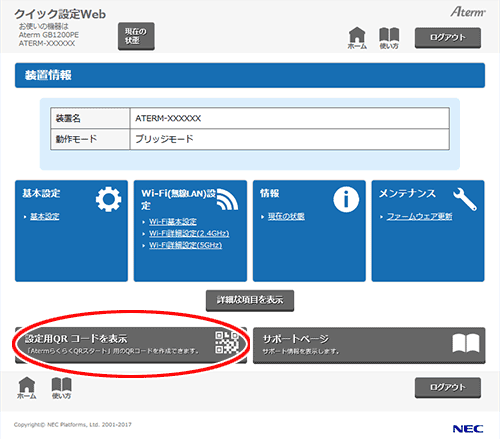This screenshot has width=500, height=439.
Task: Click the info icon in 情報 tile
Action: click(x=346, y=199)
